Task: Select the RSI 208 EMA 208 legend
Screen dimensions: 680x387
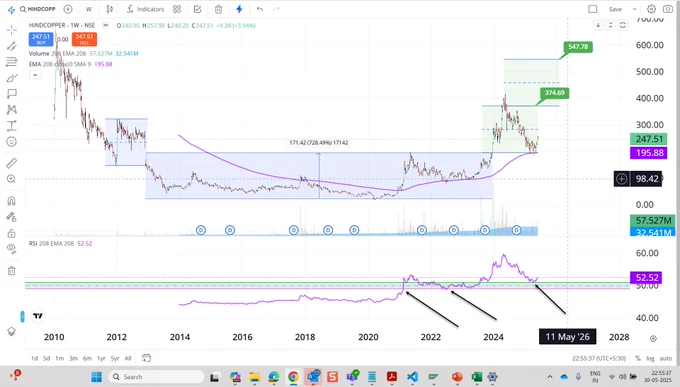Action: [60, 243]
